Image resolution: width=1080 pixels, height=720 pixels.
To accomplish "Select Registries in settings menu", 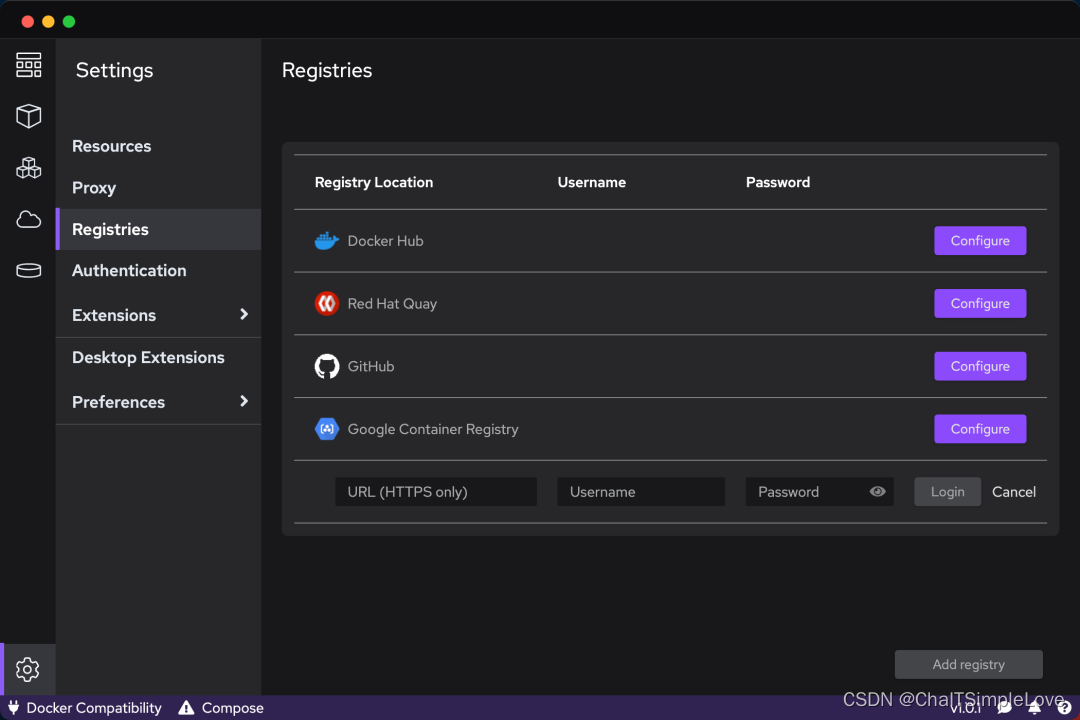I will (158, 229).
